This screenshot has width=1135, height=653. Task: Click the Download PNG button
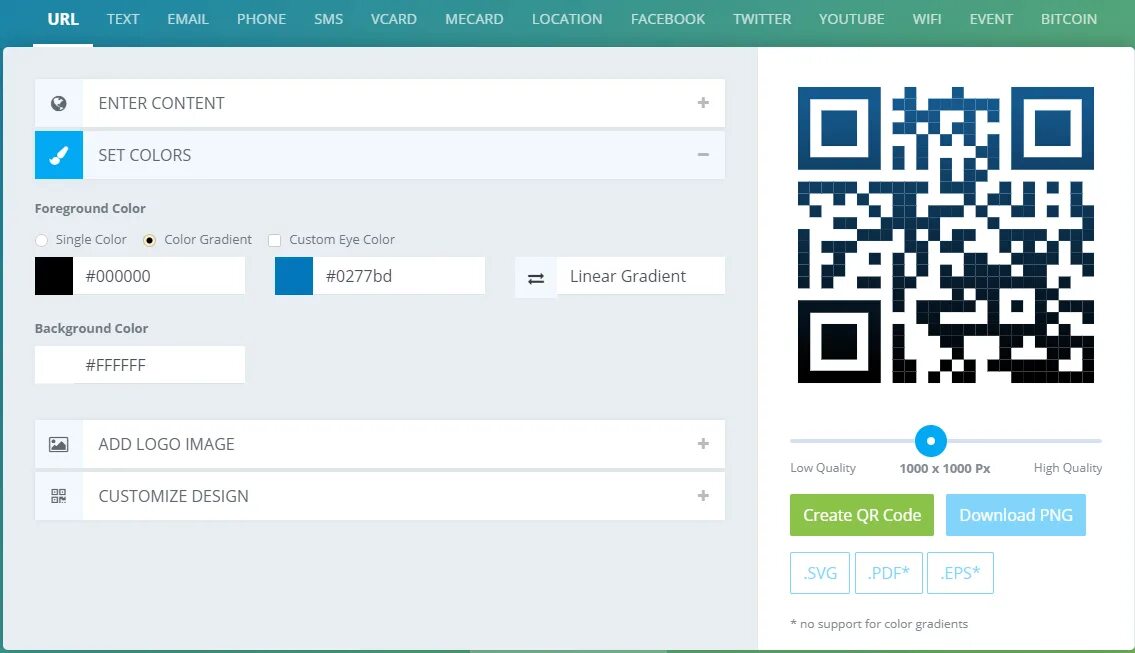(1016, 515)
